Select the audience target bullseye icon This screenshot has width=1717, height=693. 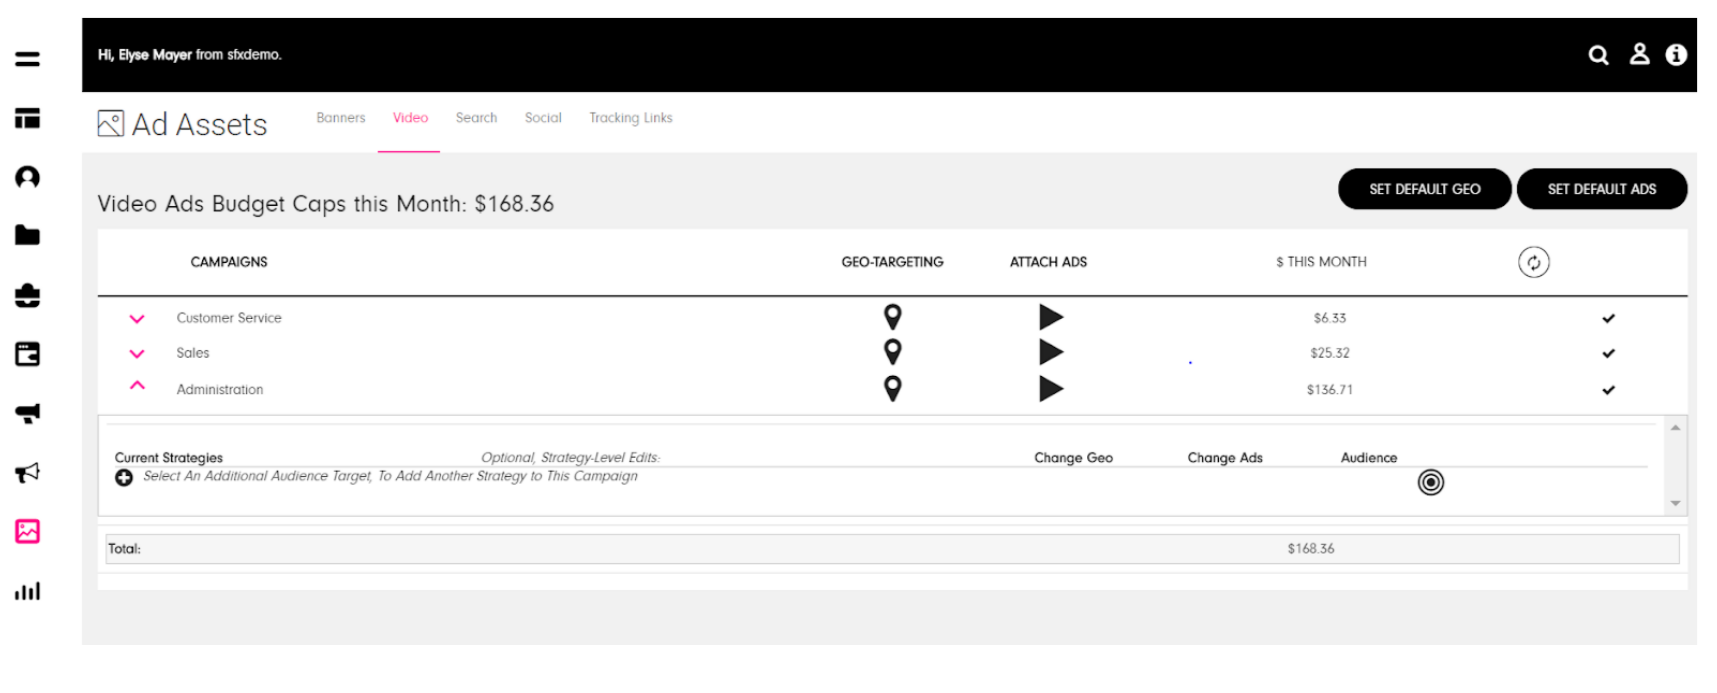(x=1430, y=483)
